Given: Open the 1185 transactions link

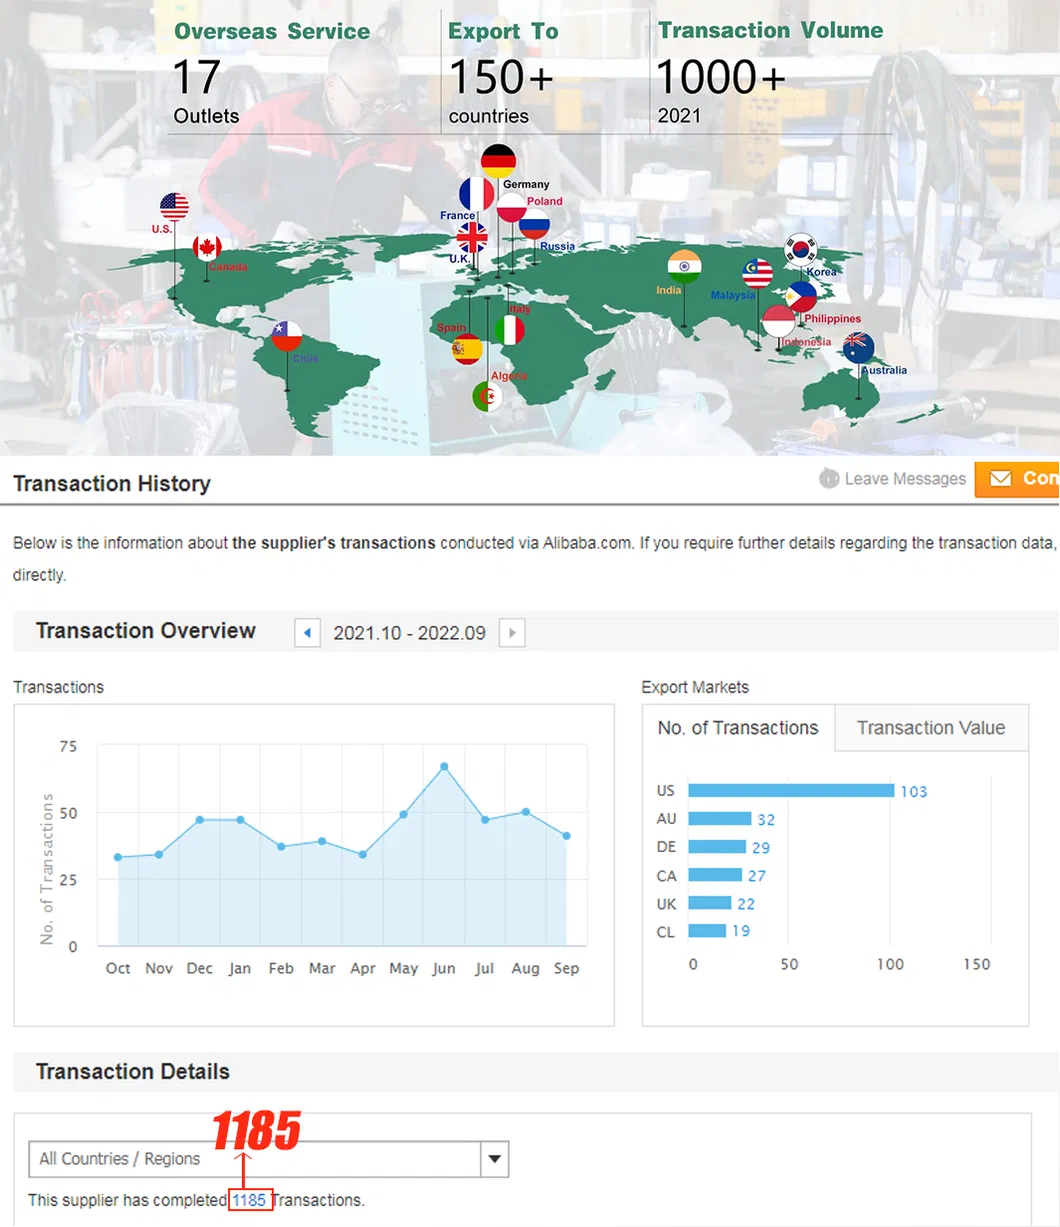Looking at the screenshot, I should tap(249, 1200).
